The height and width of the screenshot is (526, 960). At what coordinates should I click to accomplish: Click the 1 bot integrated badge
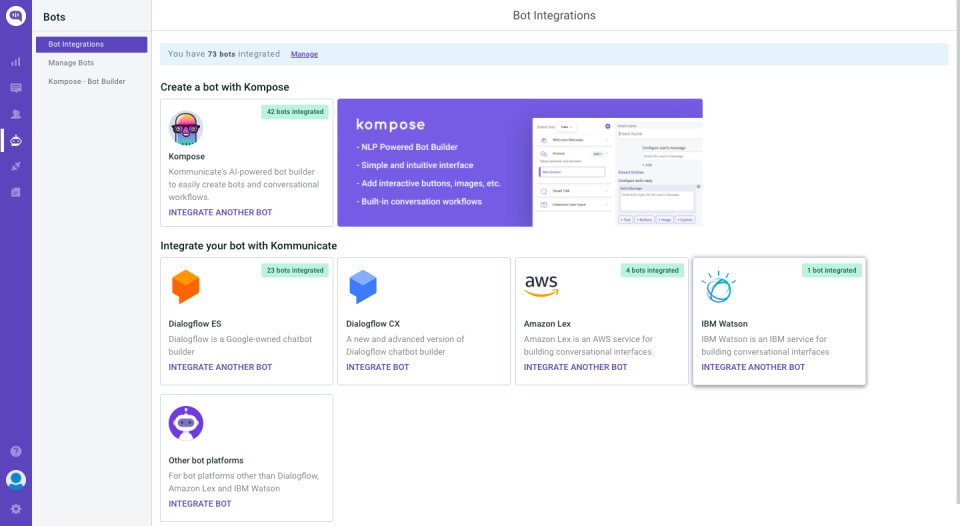pyautogui.click(x=831, y=270)
